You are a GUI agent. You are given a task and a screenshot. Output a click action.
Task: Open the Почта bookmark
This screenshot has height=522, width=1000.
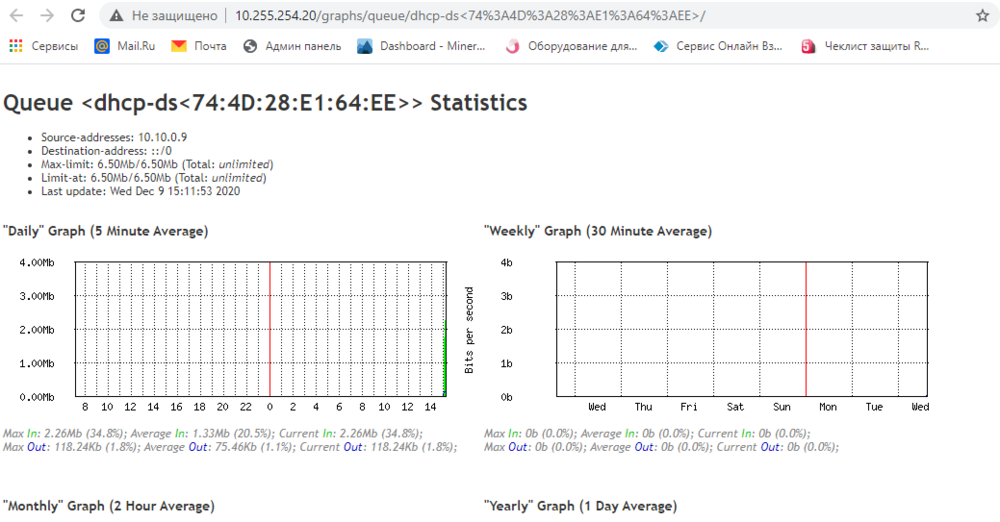(199, 46)
